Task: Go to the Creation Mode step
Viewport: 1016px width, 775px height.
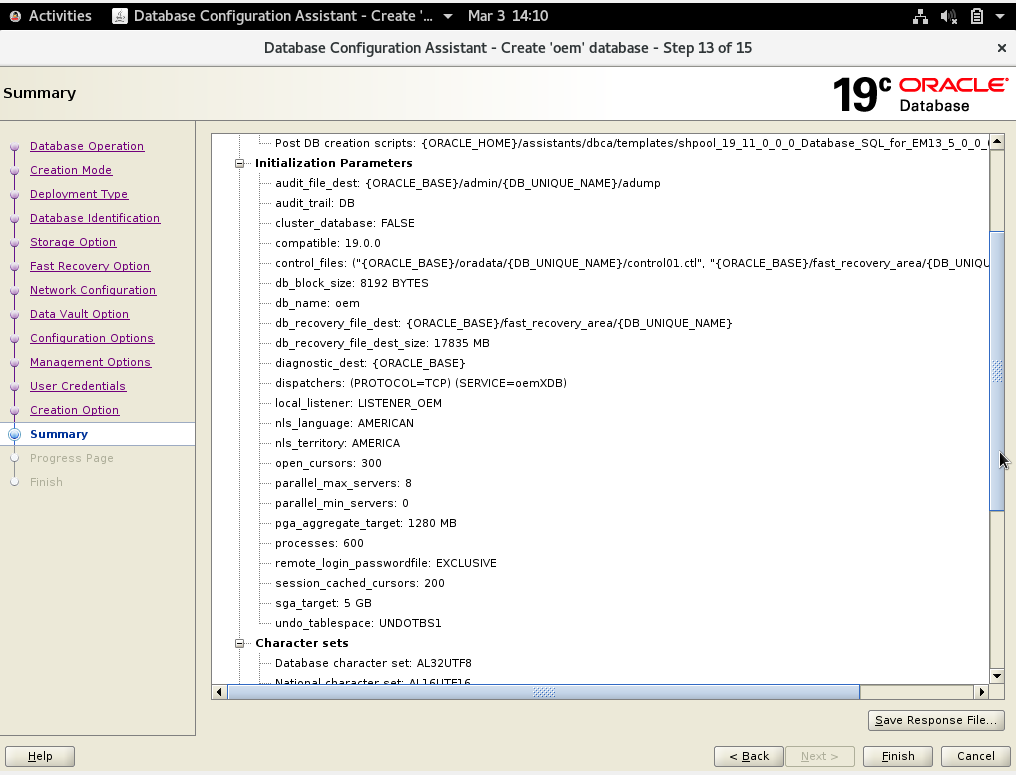Action: (71, 170)
